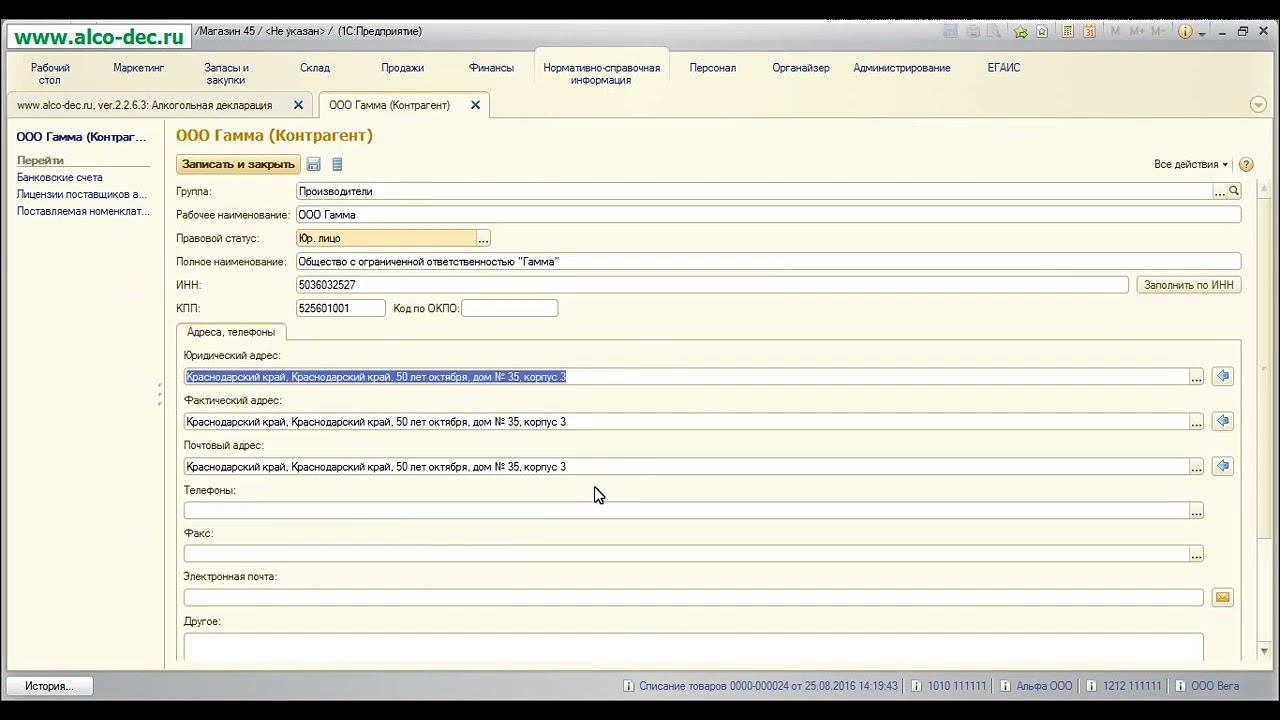Click the grayed save icon in title bar

pos(951,31)
